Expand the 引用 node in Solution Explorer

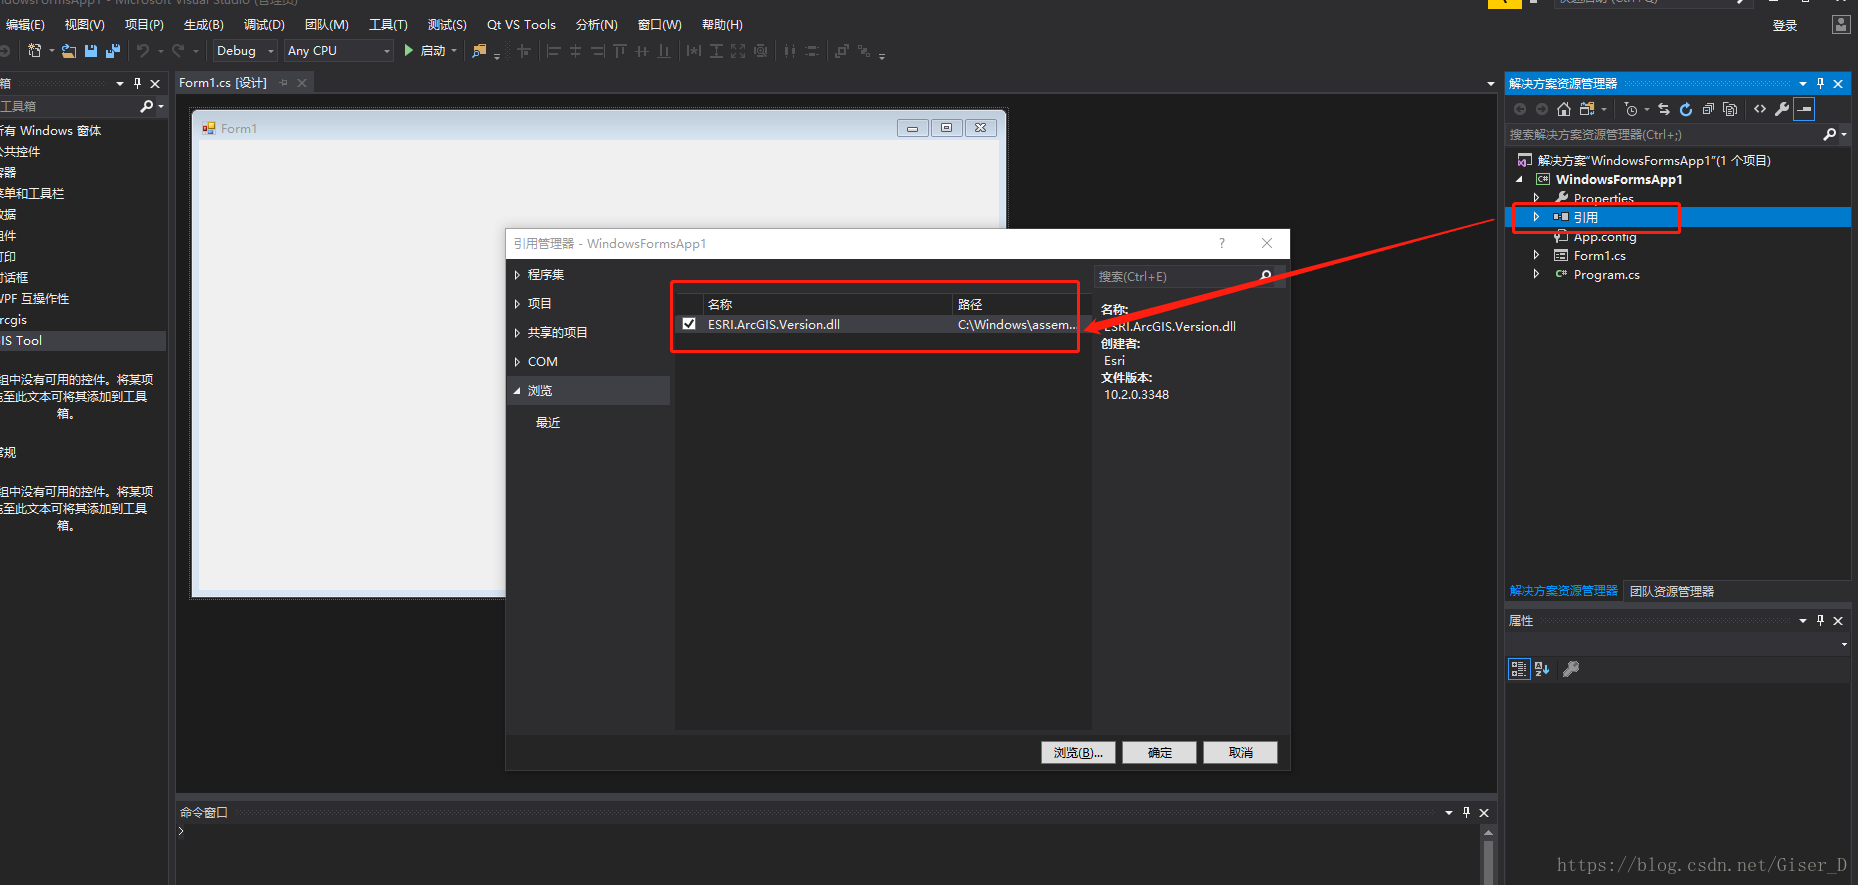[x=1536, y=217]
